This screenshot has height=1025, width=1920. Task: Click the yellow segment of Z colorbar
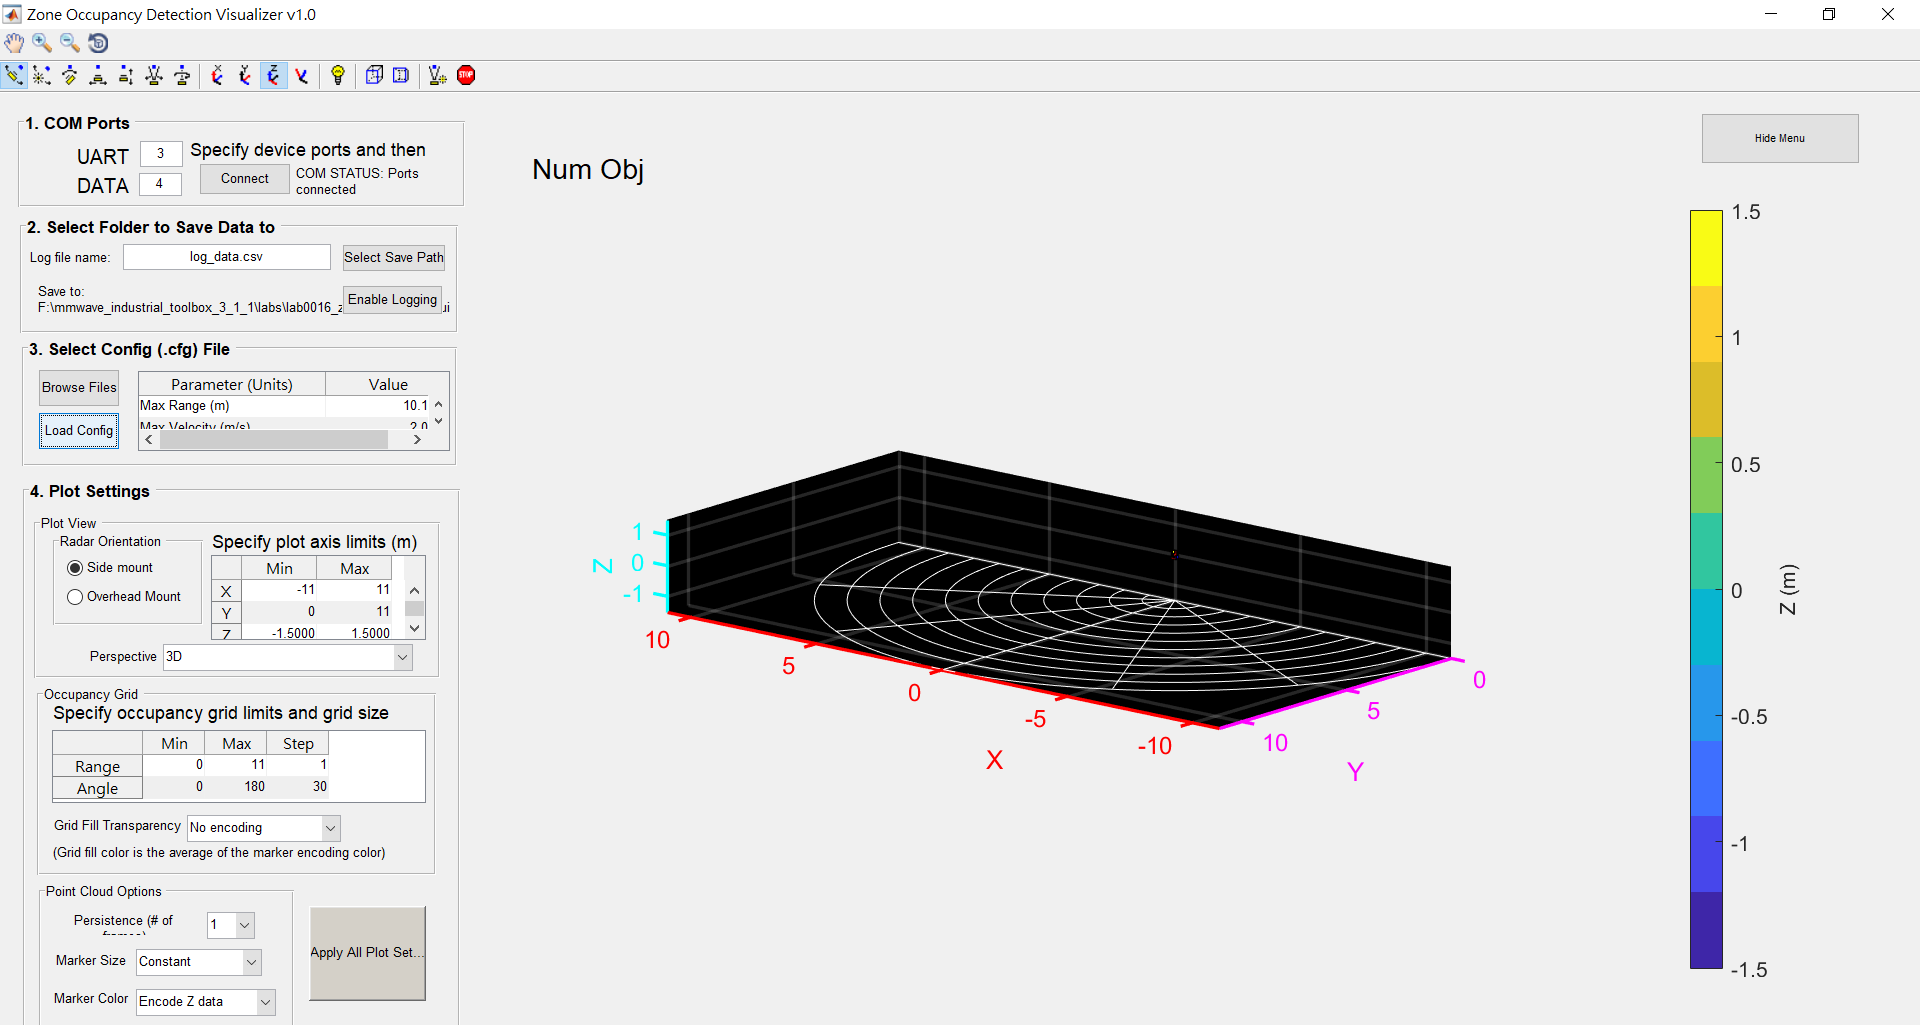(x=1706, y=248)
